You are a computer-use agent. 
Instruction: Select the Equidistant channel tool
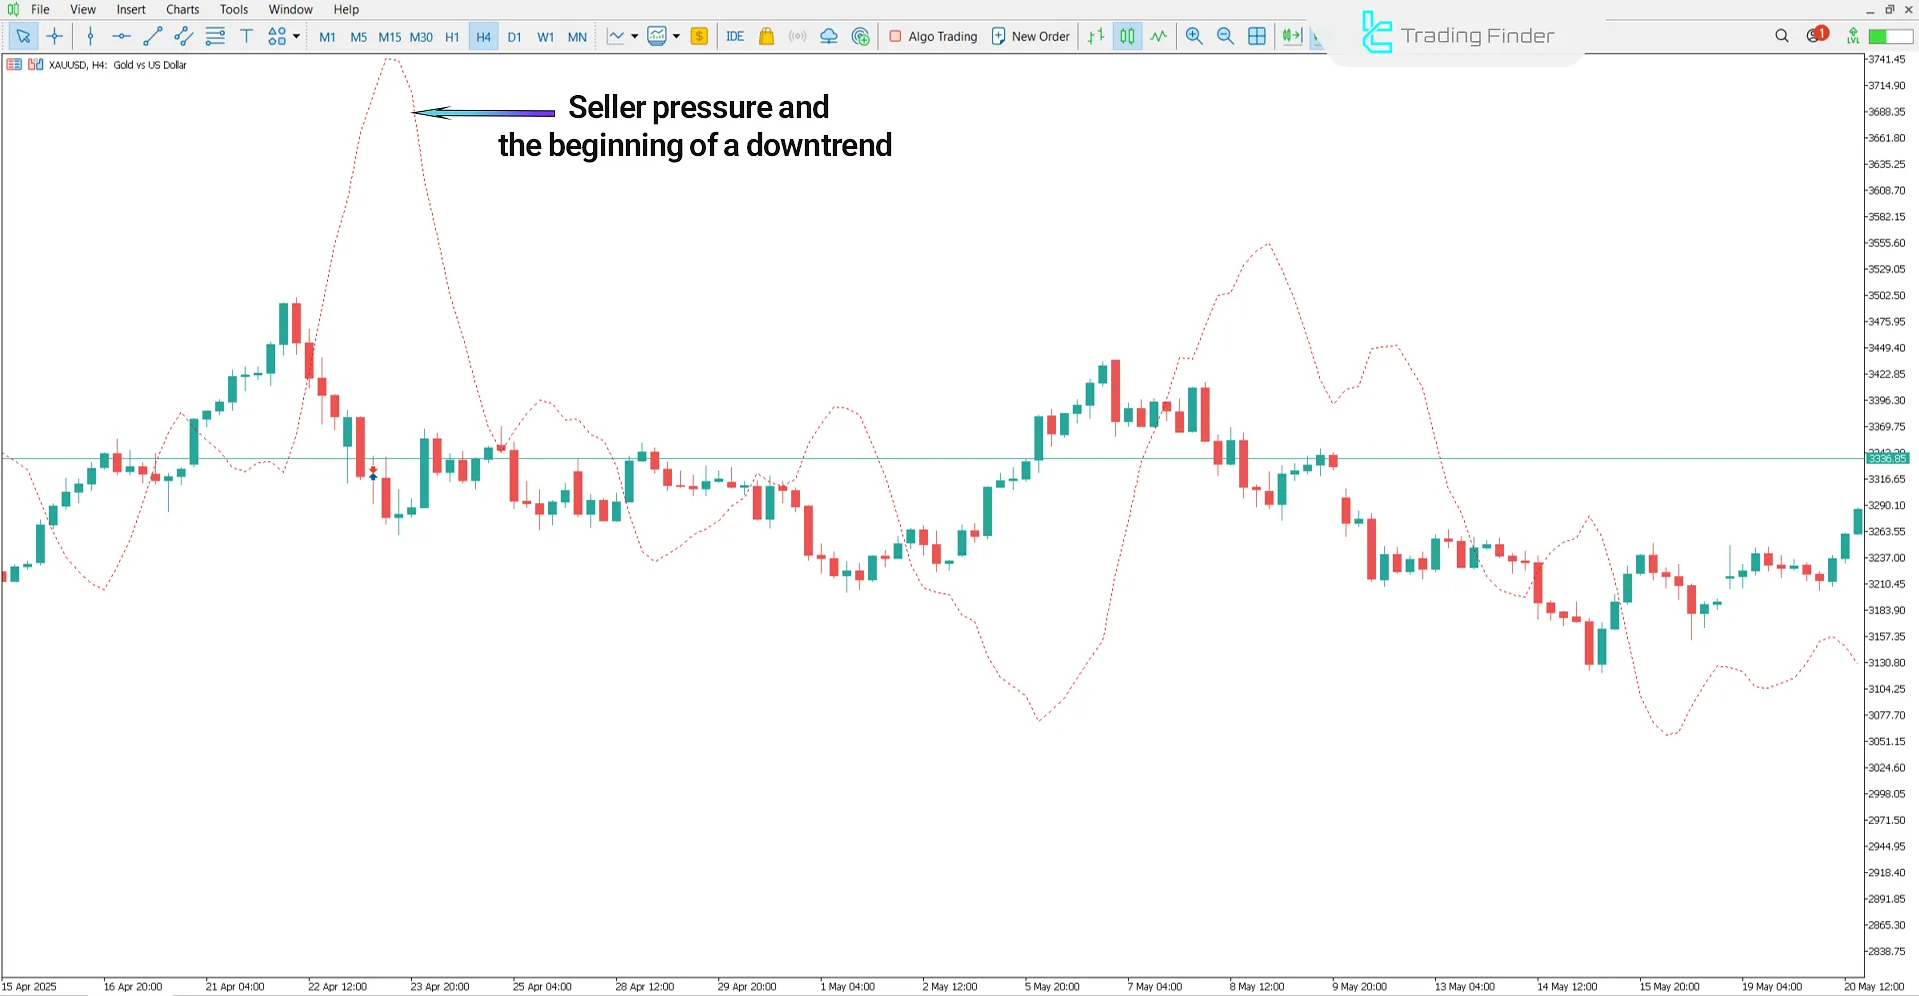pos(183,36)
